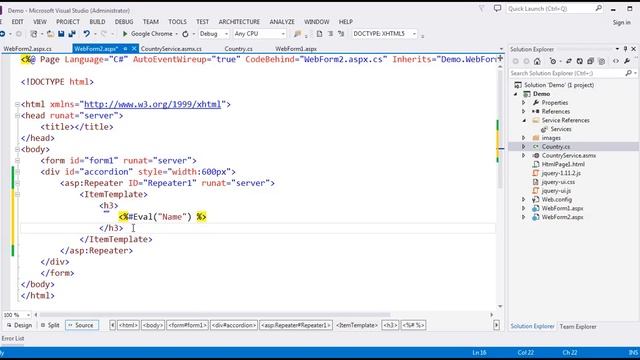Open the DEBUG menu

coord(124,22)
